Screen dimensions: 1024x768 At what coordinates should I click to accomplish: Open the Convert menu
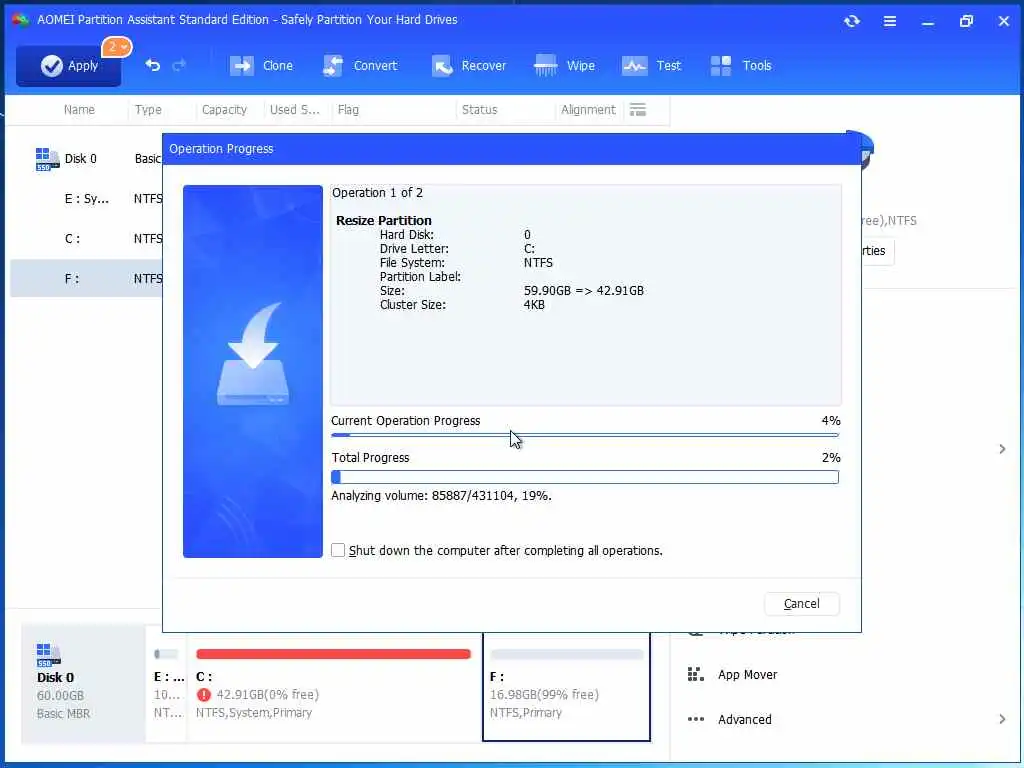click(x=360, y=65)
